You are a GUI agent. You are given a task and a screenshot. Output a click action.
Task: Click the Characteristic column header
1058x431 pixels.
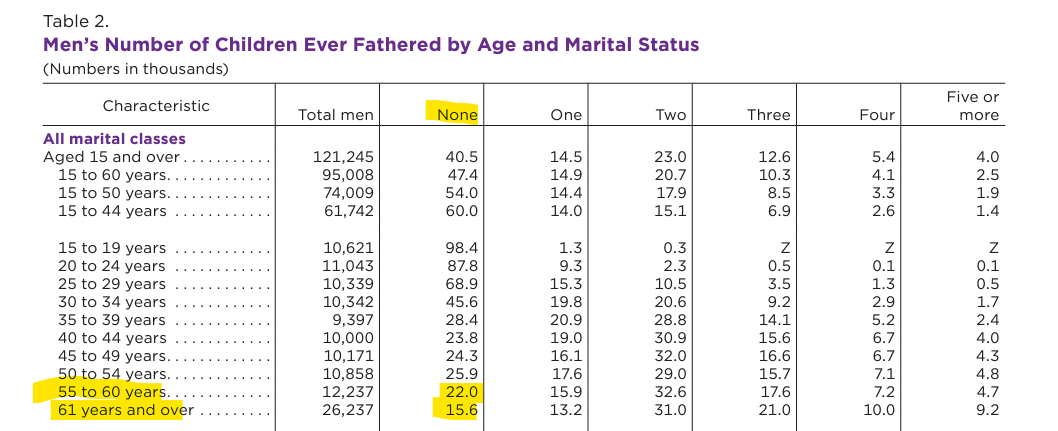coord(156,106)
